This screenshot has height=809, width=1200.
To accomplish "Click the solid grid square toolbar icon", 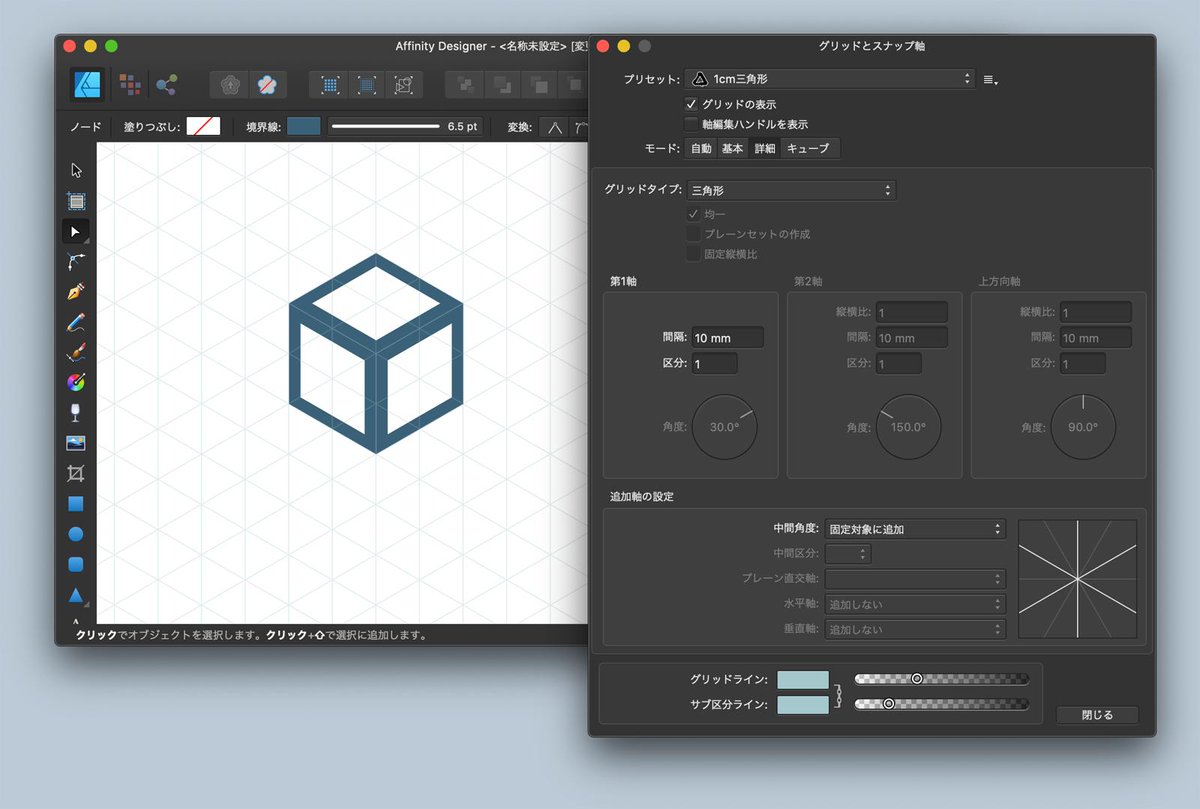I will pyautogui.click(x=367, y=85).
